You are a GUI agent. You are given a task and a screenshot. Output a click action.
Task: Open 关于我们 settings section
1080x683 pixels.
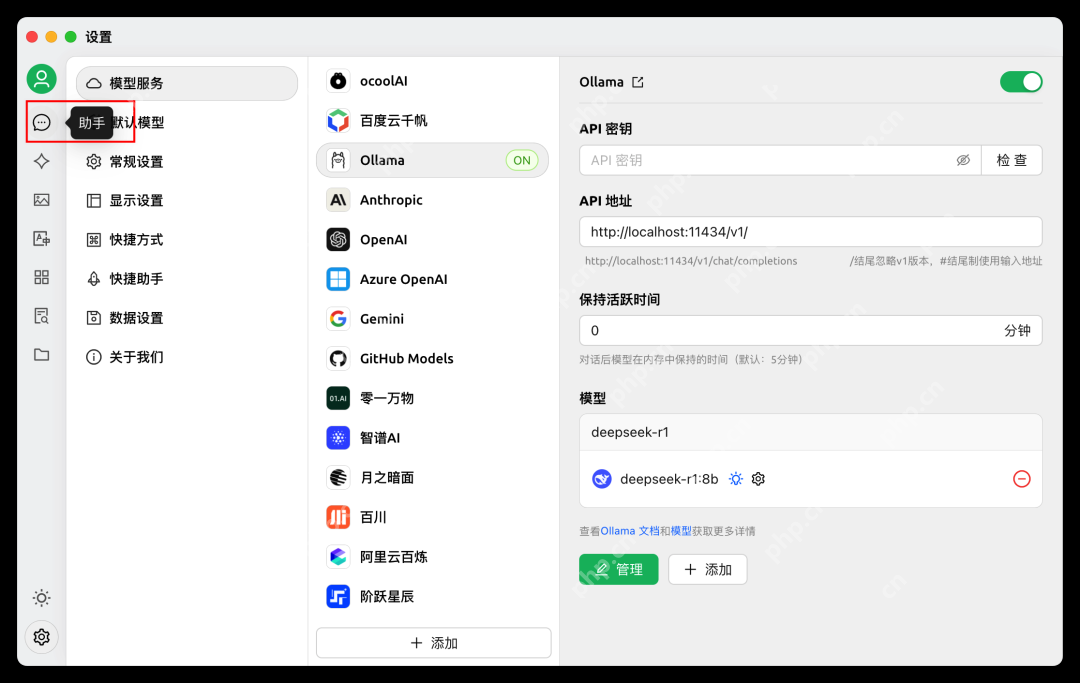(187, 357)
